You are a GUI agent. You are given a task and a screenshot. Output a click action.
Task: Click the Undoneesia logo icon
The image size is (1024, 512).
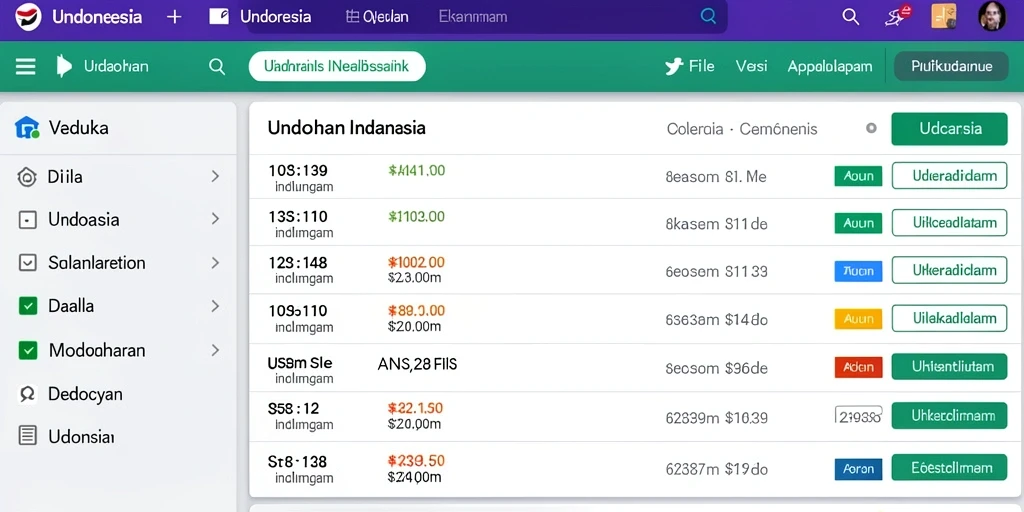(x=27, y=16)
